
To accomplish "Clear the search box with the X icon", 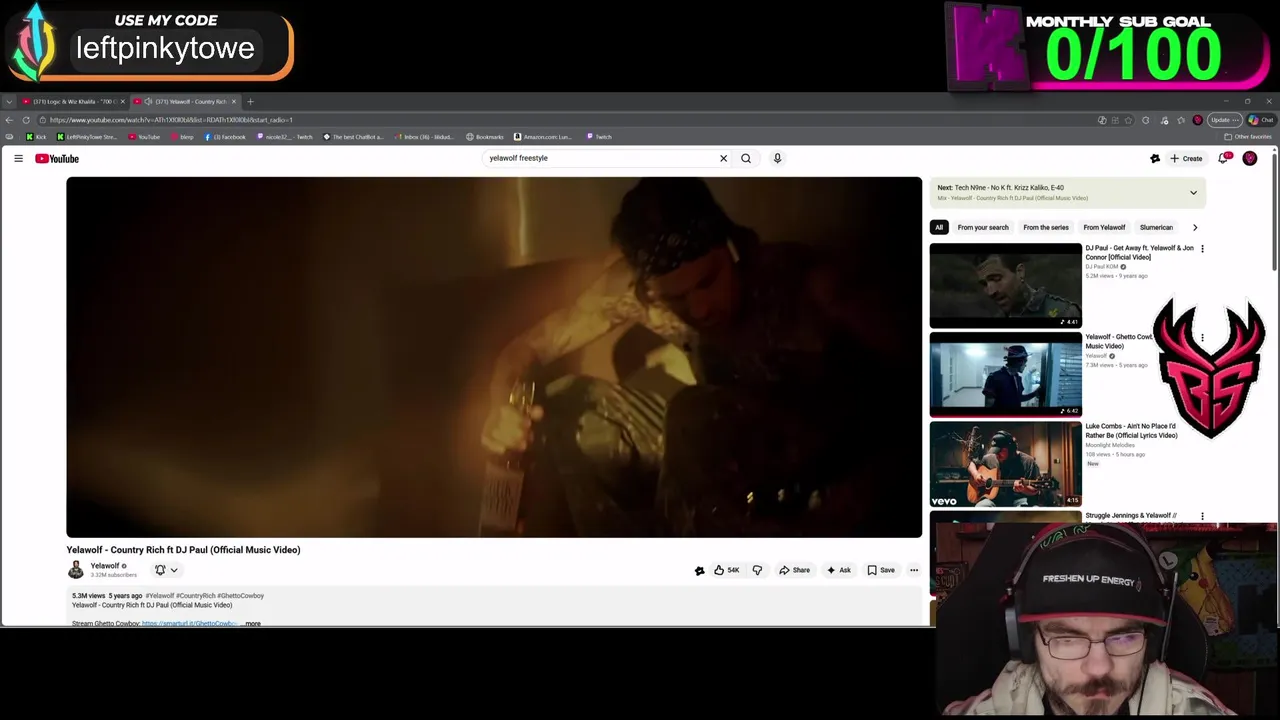I will [724, 158].
